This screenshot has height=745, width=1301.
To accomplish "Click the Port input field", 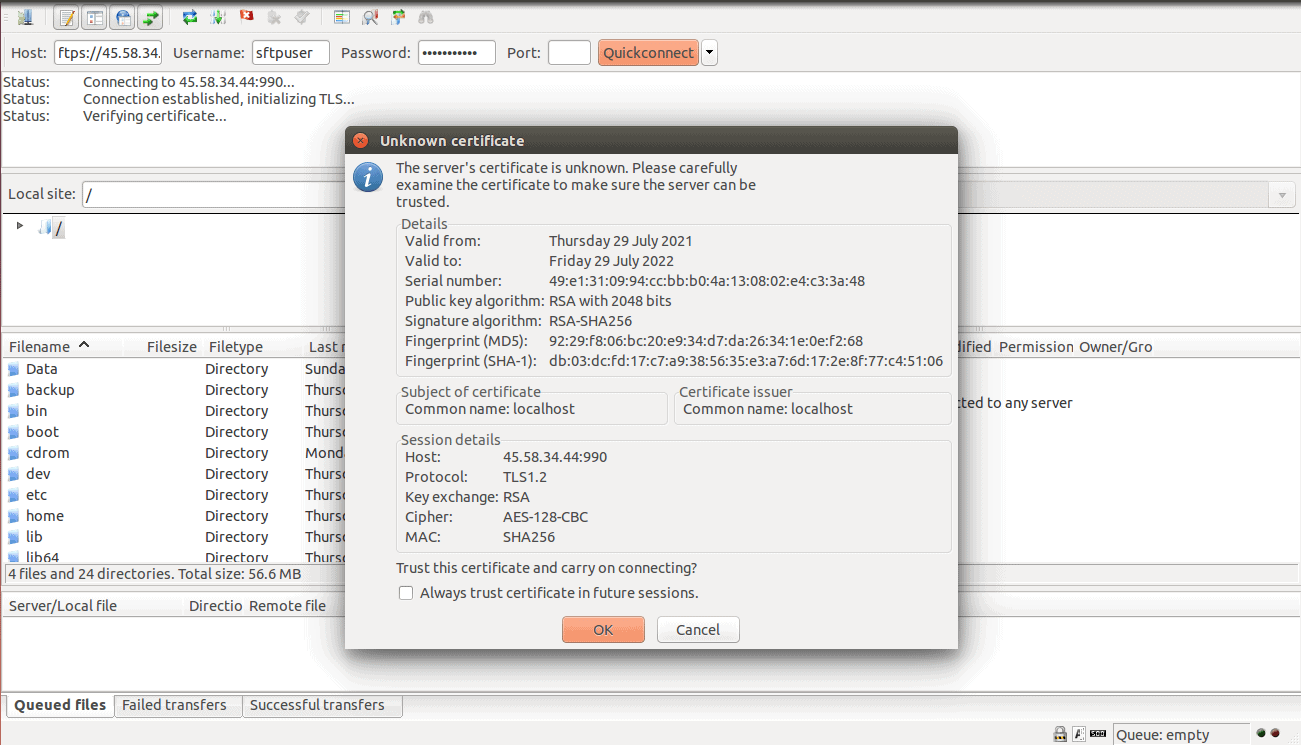I will (x=569, y=53).
